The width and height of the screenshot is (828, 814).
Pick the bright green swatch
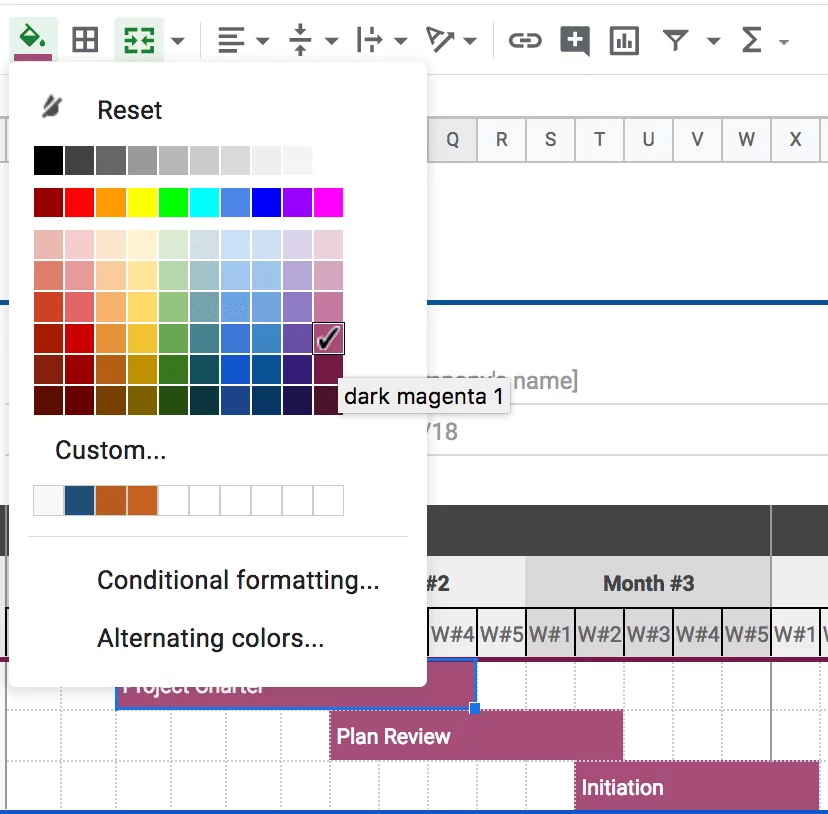coord(173,202)
